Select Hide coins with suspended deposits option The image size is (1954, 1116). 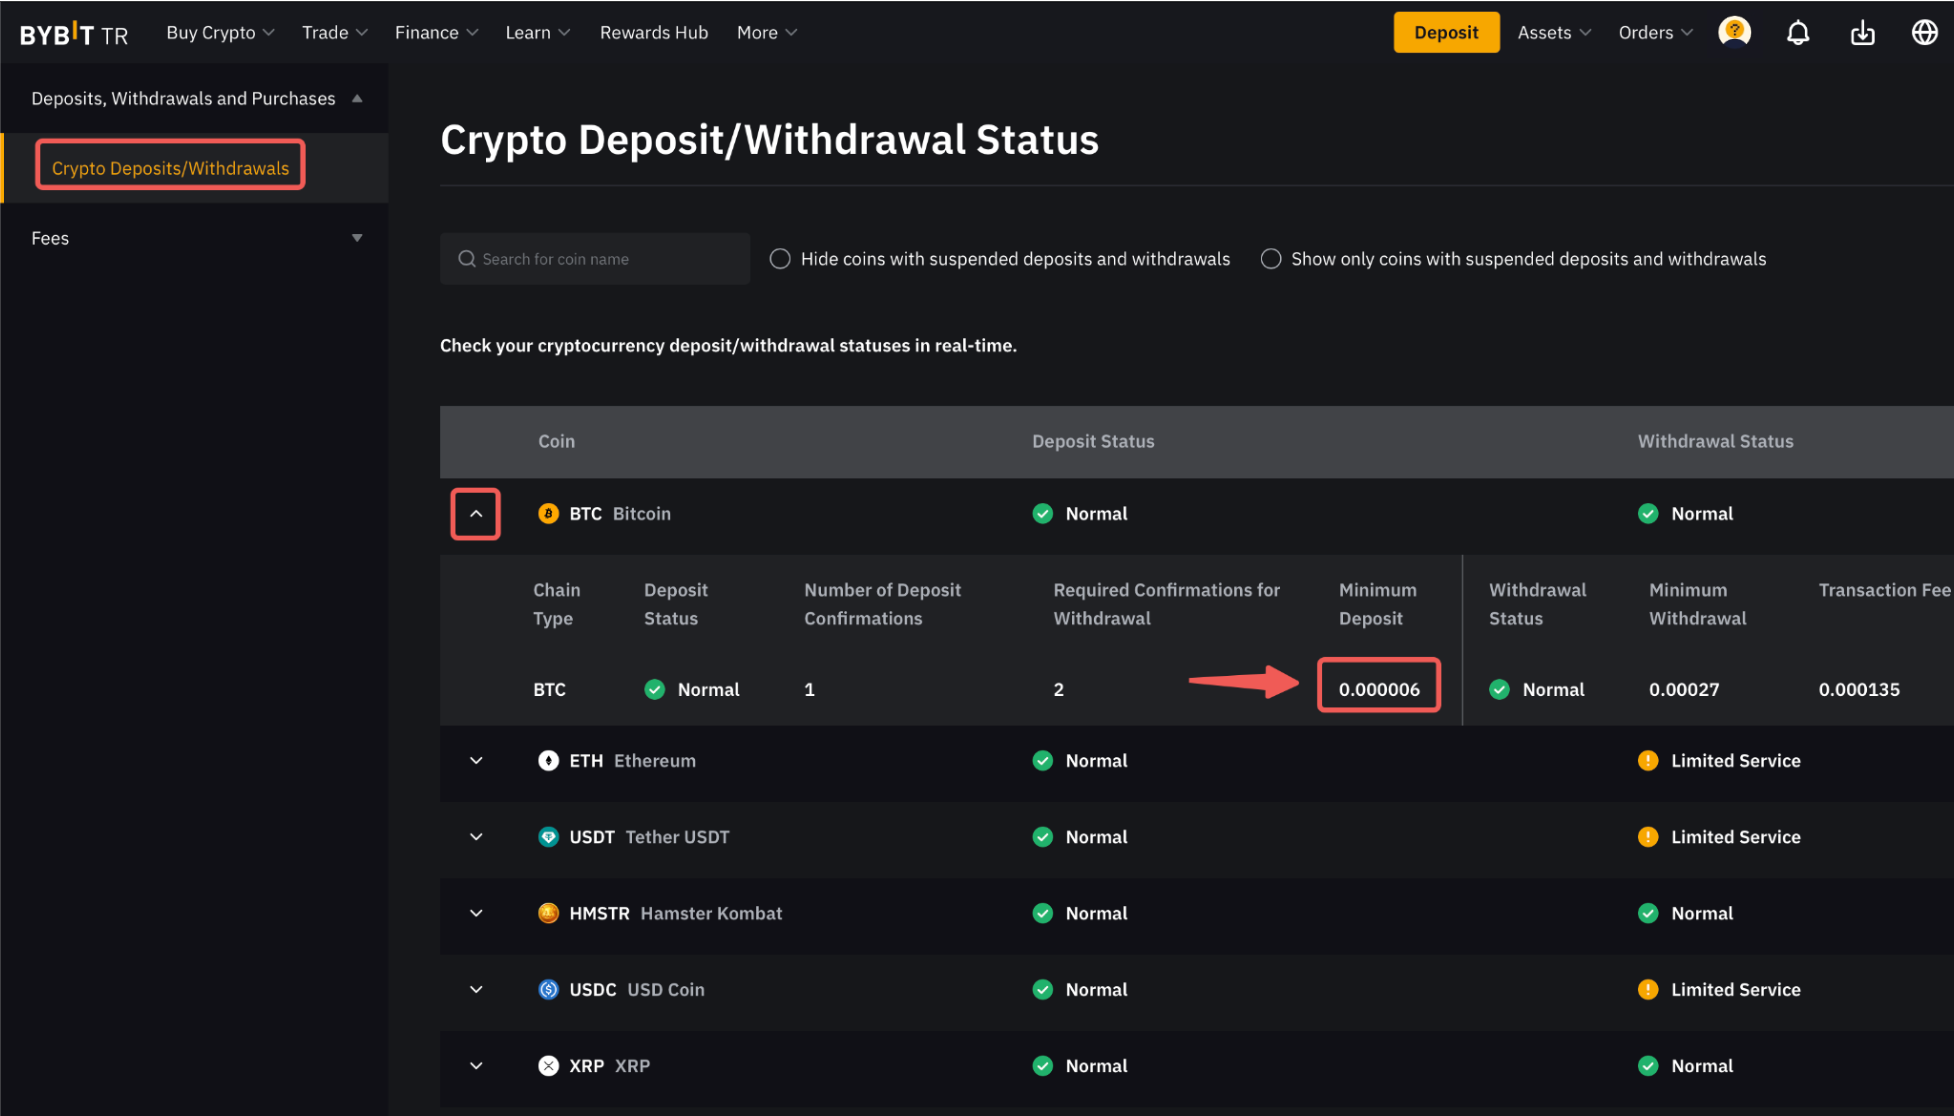point(780,259)
